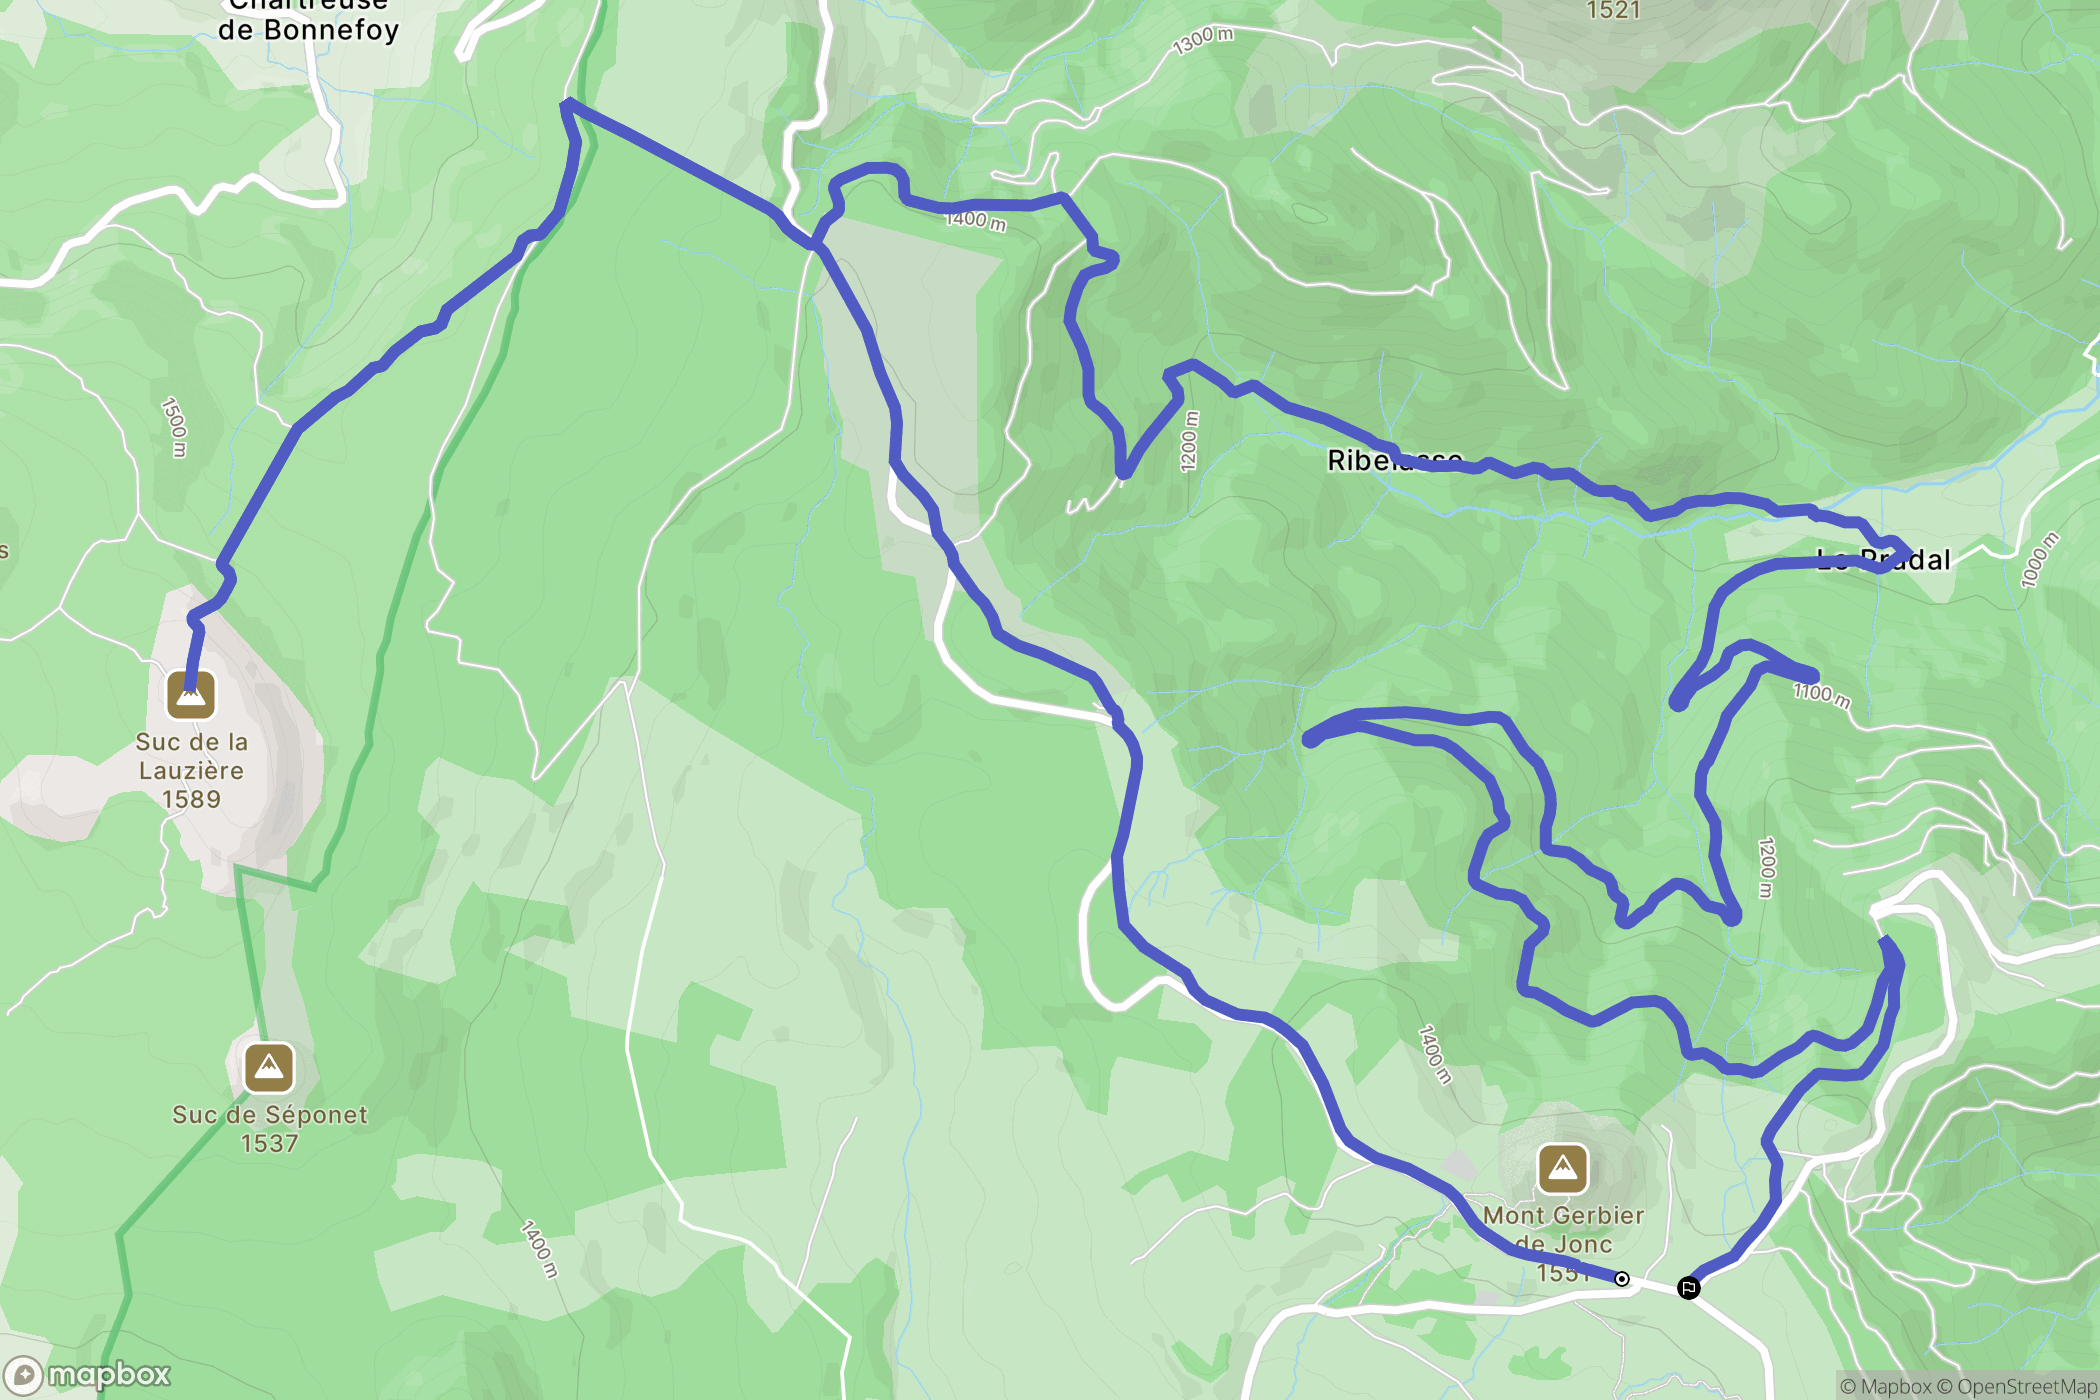Click the 1400 m label on route
This screenshot has width=2100, height=1400.
tap(975, 219)
